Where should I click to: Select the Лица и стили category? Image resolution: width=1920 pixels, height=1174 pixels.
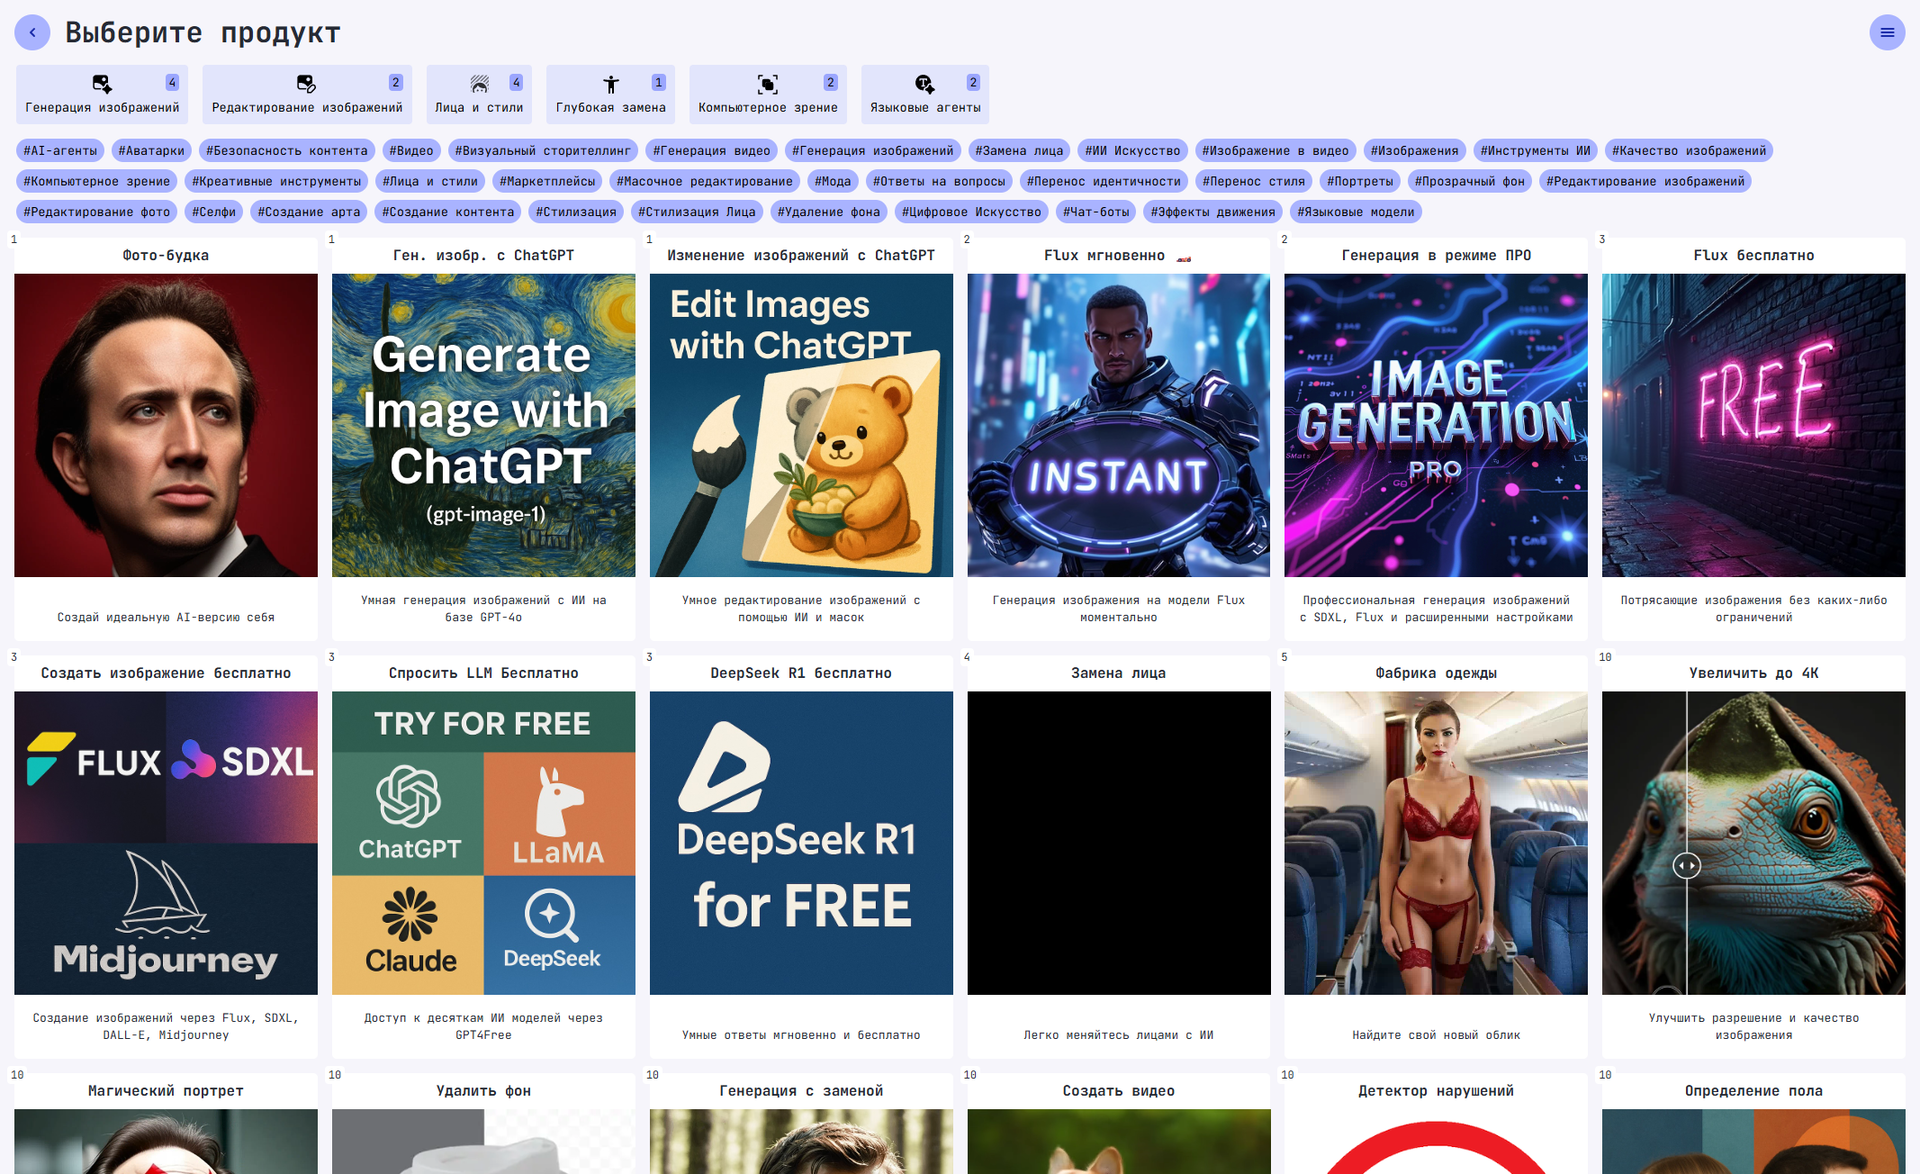click(x=479, y=94)
